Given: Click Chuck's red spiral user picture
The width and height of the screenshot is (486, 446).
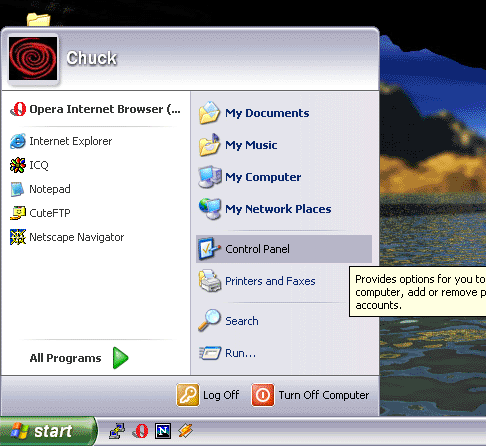Looking at the screenshot, I should click(x=33, y=58).
